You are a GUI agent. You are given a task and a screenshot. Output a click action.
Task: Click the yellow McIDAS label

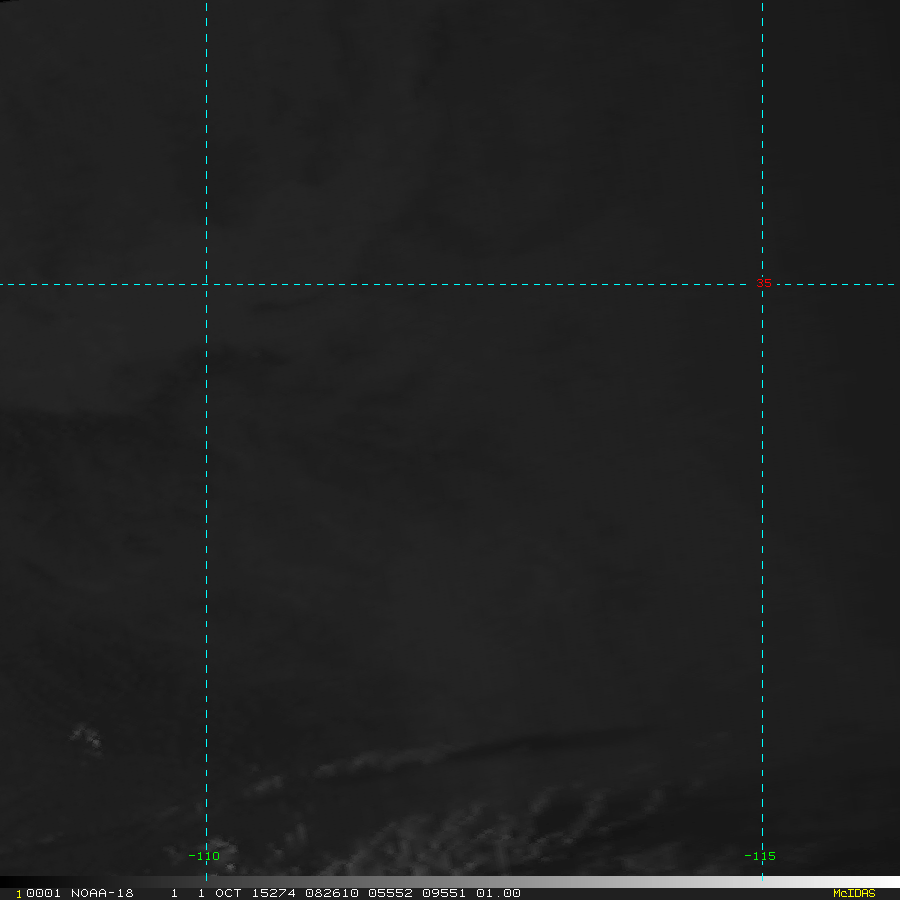[x=854, y=893]
